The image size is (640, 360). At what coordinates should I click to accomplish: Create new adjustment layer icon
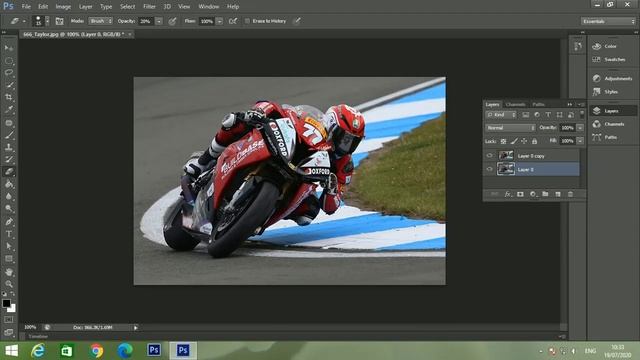pyautogui.click(x=533, y=194)
